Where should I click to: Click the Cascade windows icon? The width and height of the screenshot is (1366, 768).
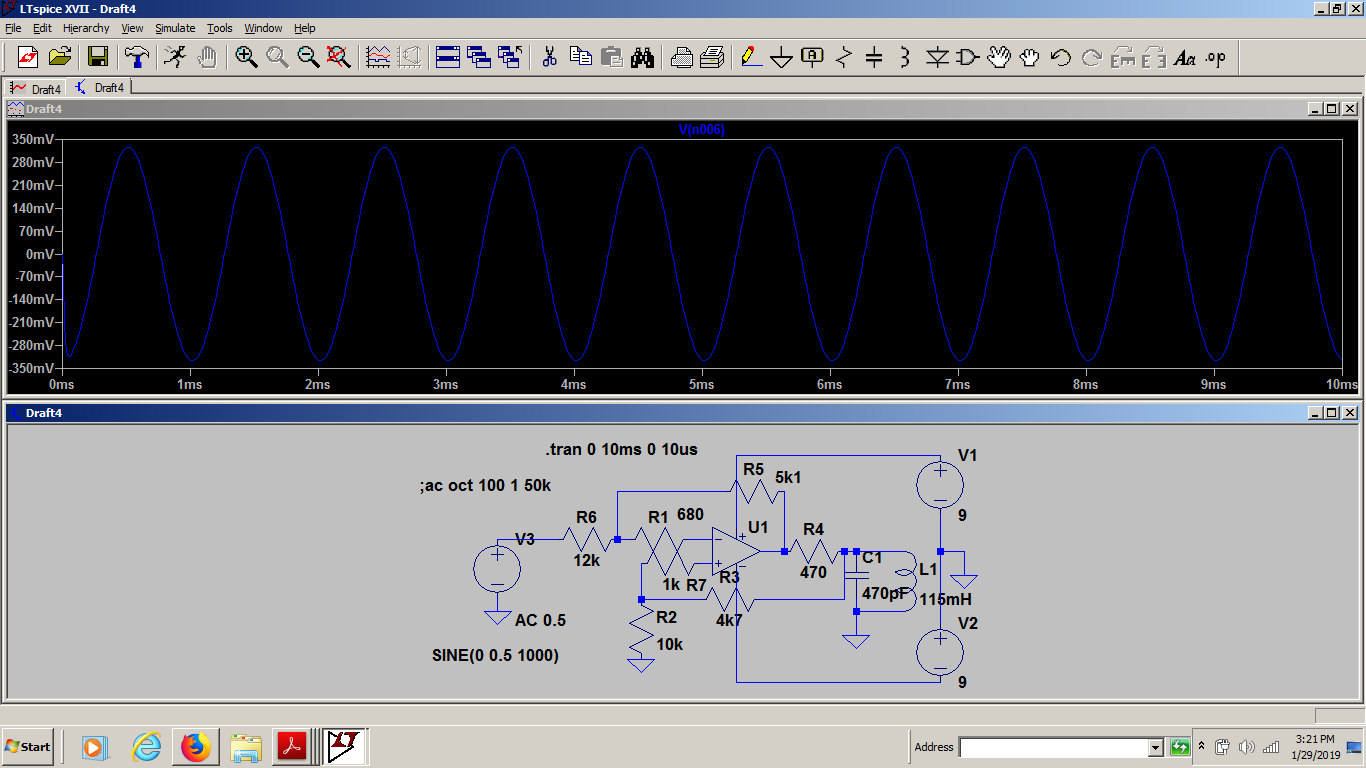[479, 57]
